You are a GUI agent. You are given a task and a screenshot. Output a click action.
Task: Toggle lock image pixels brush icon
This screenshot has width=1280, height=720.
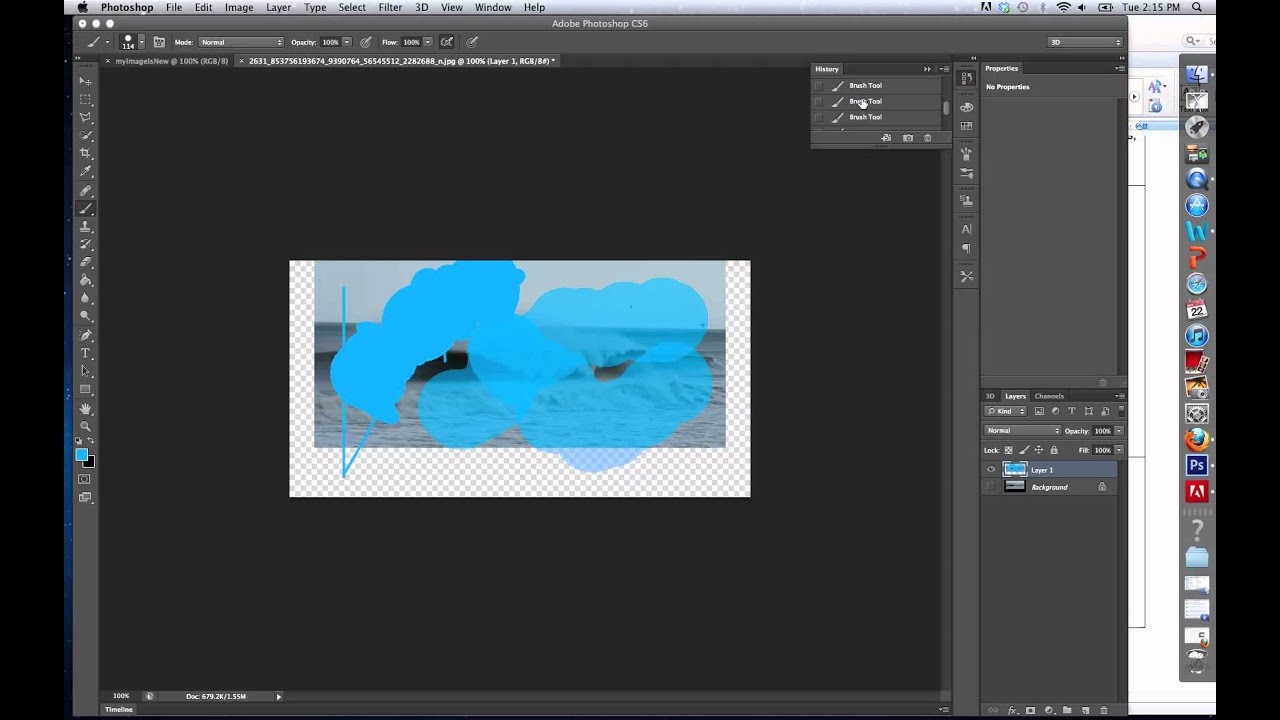click(1023, 450)
